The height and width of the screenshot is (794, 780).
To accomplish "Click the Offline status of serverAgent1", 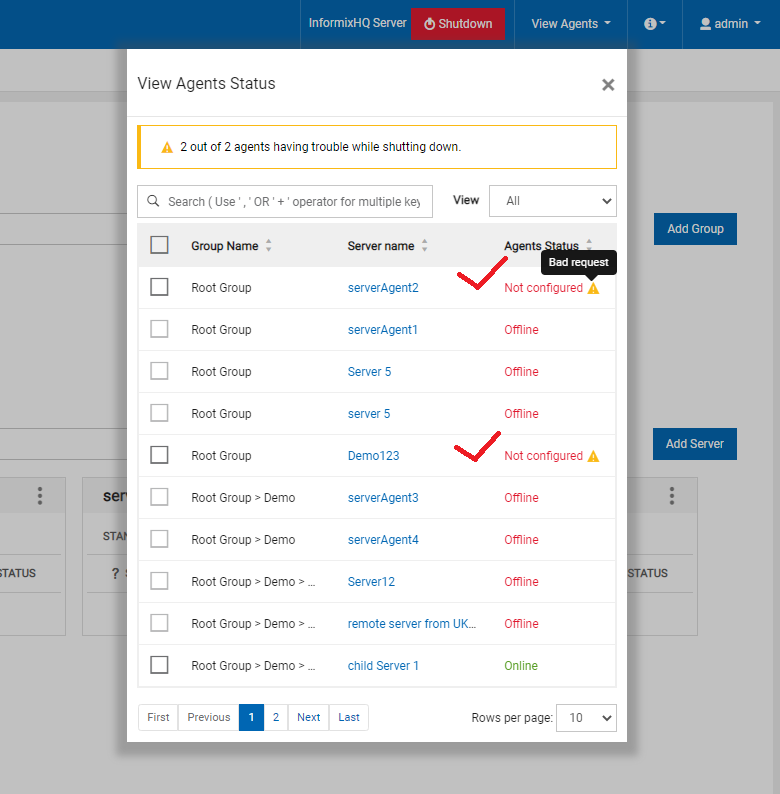I will (x=521, y=330).
